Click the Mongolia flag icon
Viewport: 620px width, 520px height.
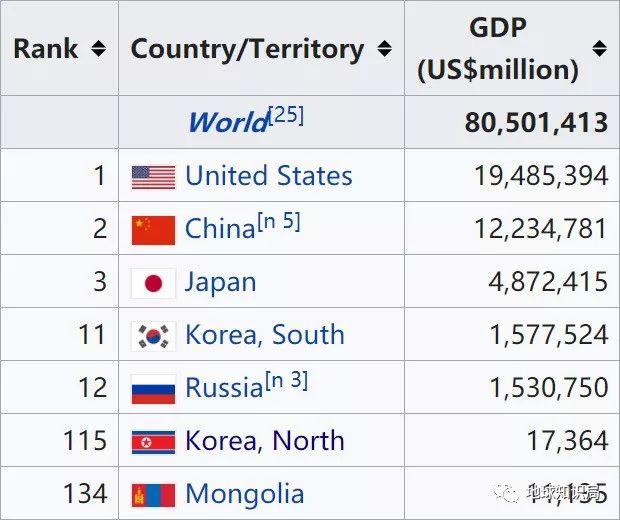153,495
